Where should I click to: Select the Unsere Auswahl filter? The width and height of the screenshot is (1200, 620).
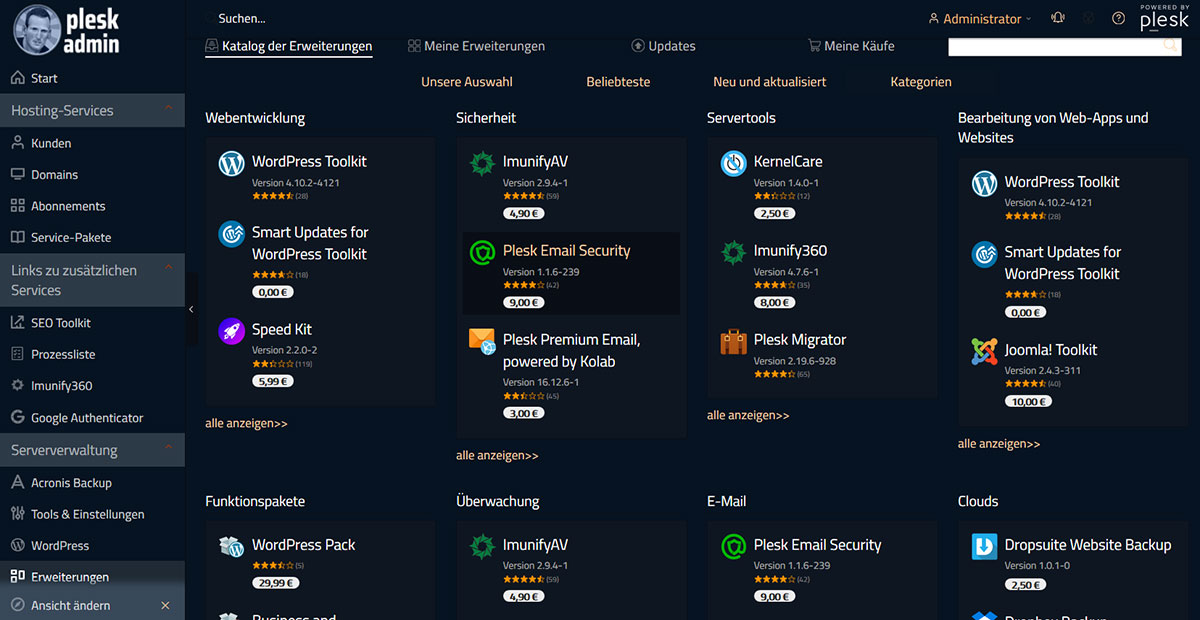coord(467,82)
